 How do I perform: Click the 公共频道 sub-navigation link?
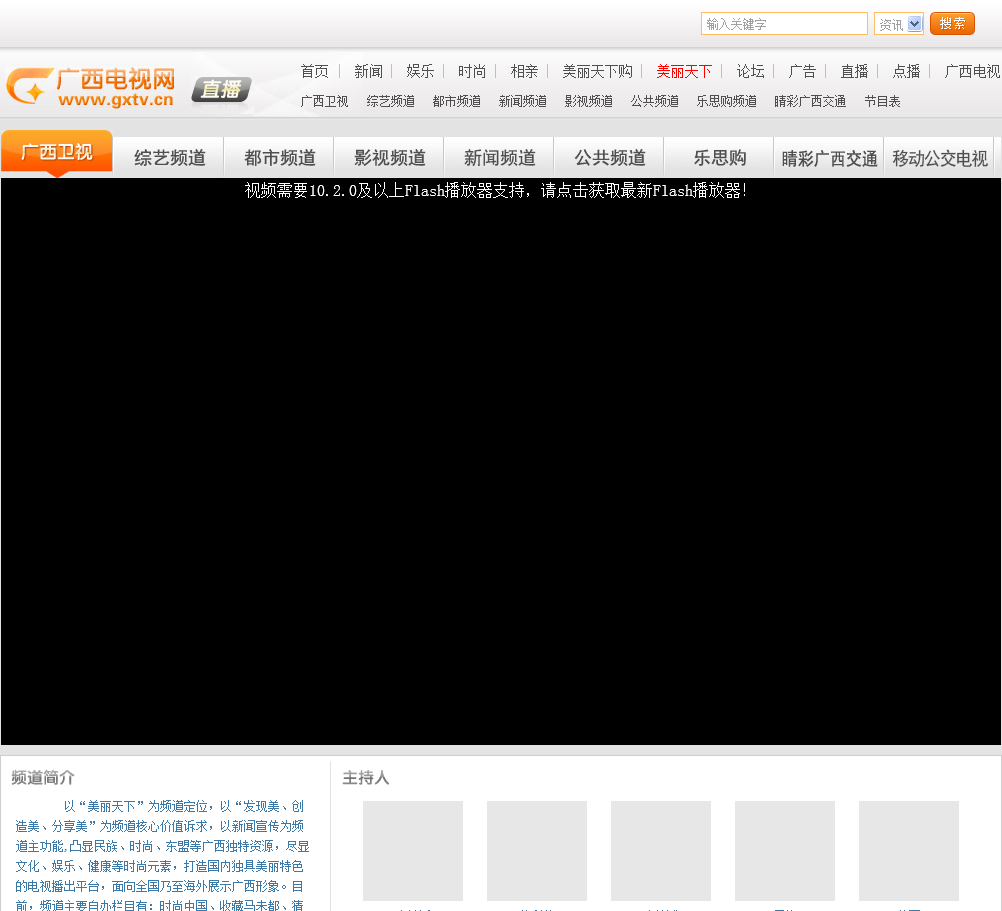[x=655, y=102]
